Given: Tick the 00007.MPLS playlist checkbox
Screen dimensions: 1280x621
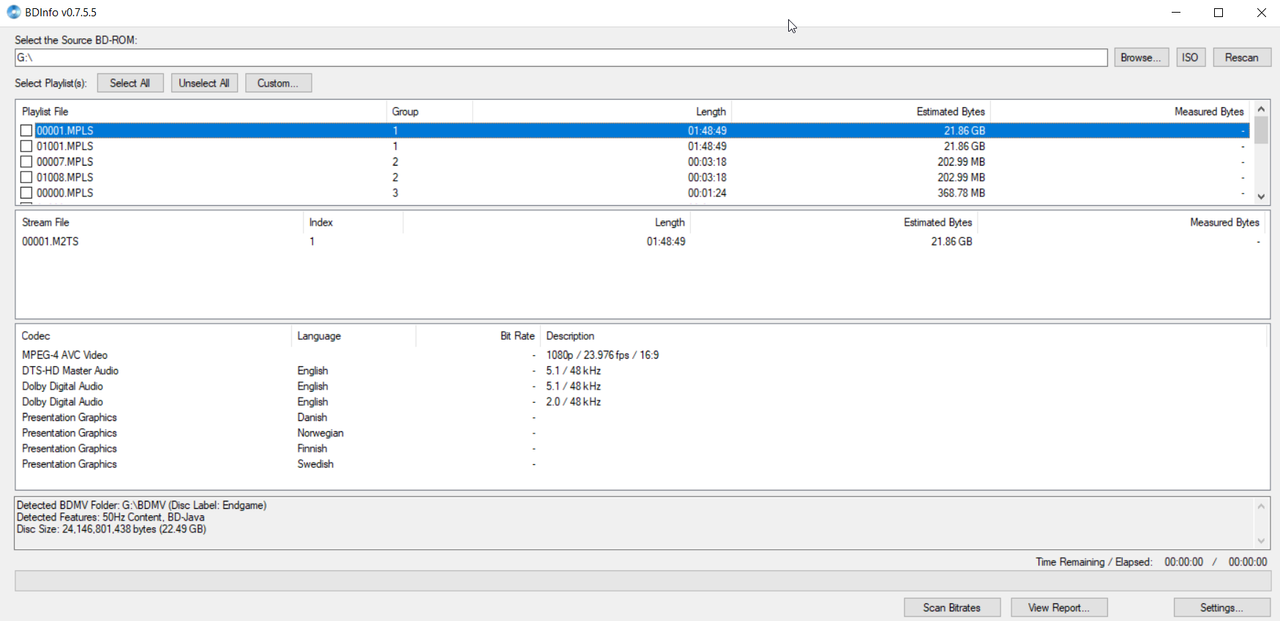Looking at the screenshot, I should pos(27,162).
